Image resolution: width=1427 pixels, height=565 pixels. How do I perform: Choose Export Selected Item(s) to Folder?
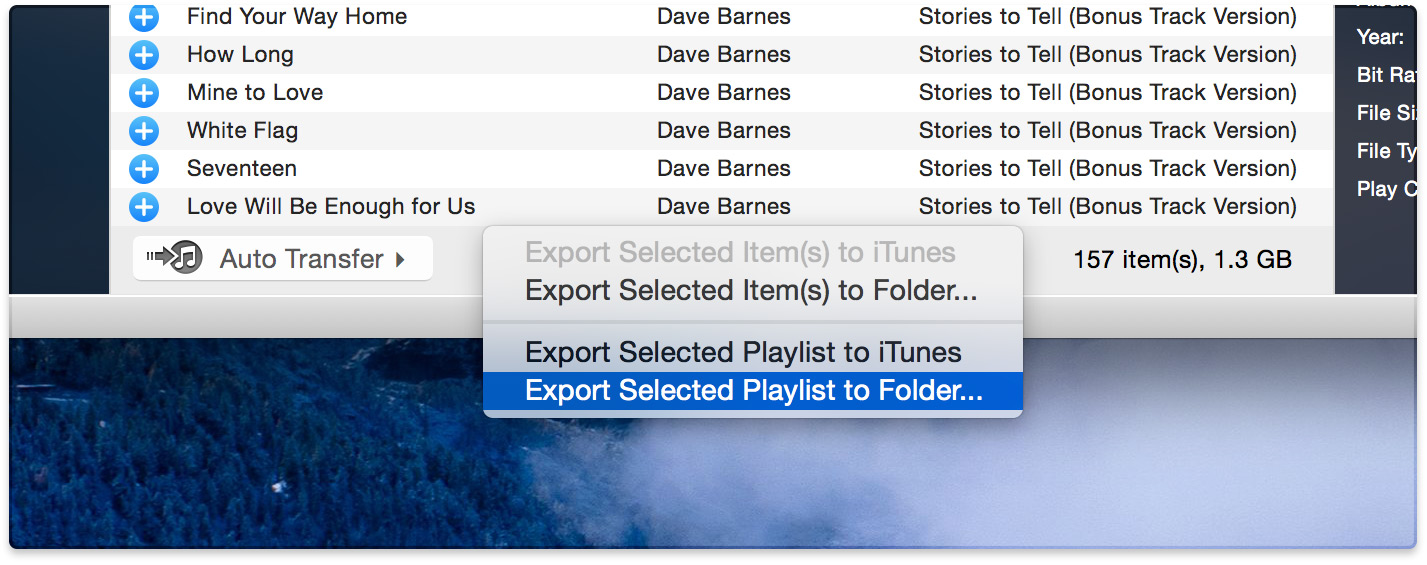pos(751,291)
